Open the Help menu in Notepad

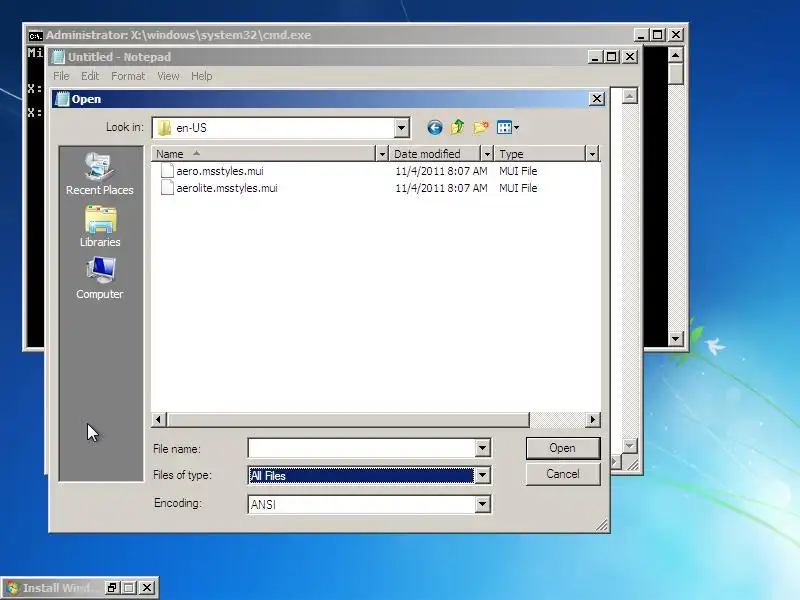click(x=202, y=76)
